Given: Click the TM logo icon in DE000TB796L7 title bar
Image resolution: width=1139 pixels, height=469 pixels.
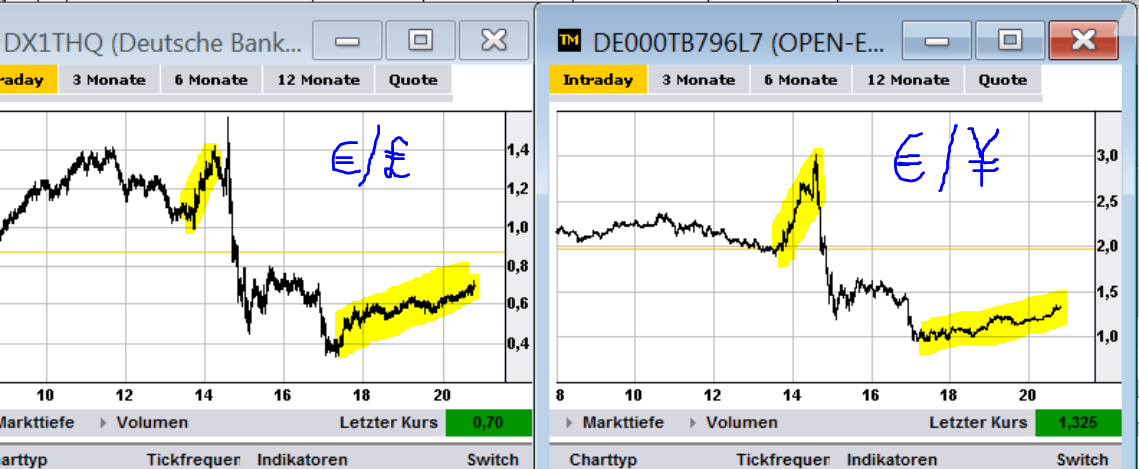Looking at the screenshot, I should click(568, 41).
